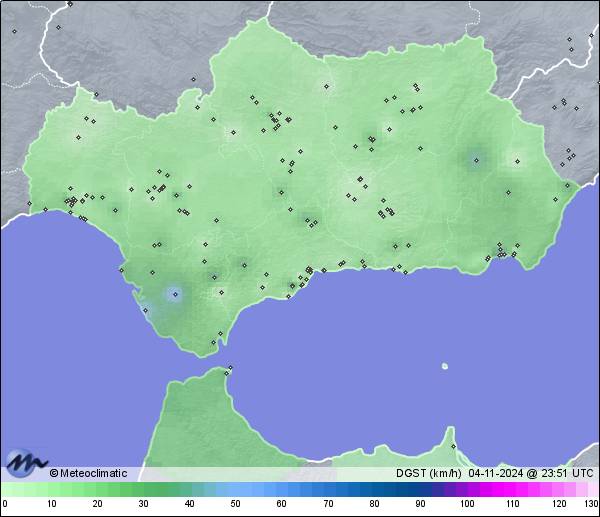Click the blue wind gust hotspot near Cádiz
This screenshot has height=517, width=600.
pyautogui.click(x=175, y=294)
